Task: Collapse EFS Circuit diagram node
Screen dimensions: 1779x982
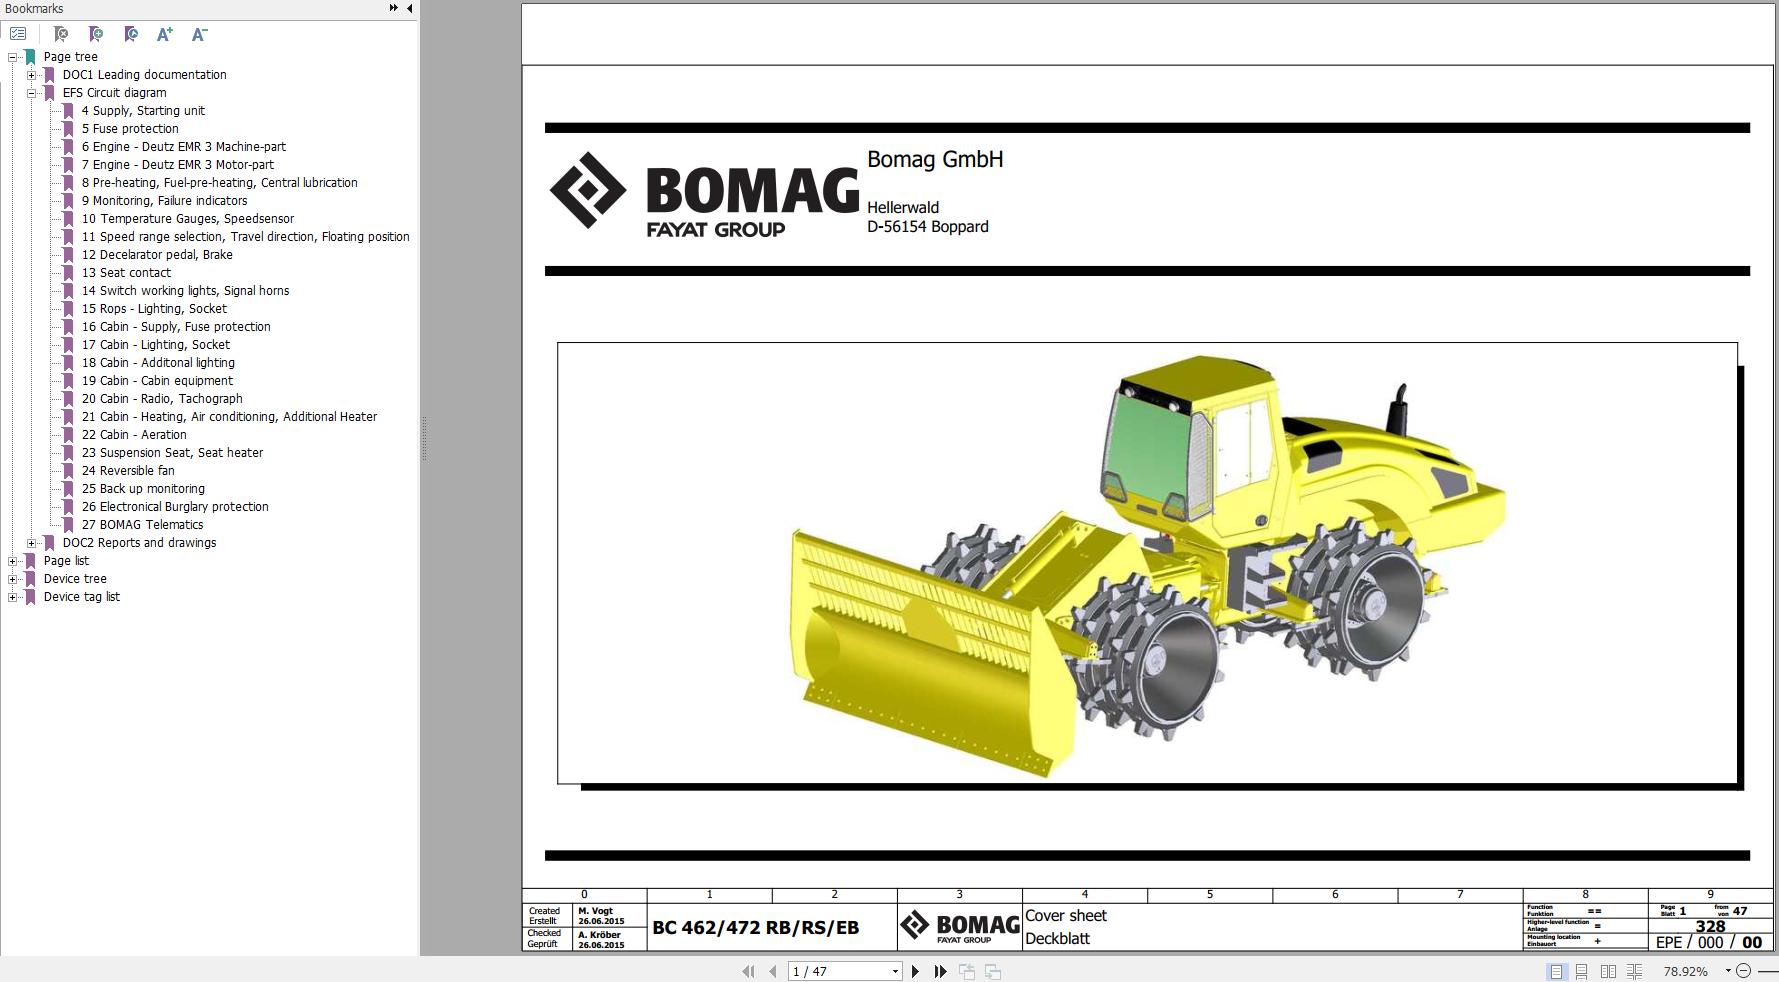Action: click(x=31, y=93)
